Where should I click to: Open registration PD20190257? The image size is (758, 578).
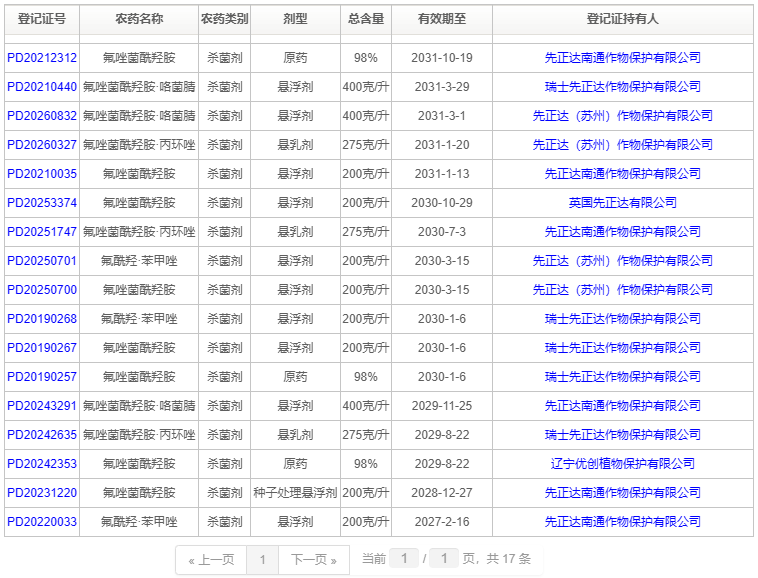pos(42,377)
